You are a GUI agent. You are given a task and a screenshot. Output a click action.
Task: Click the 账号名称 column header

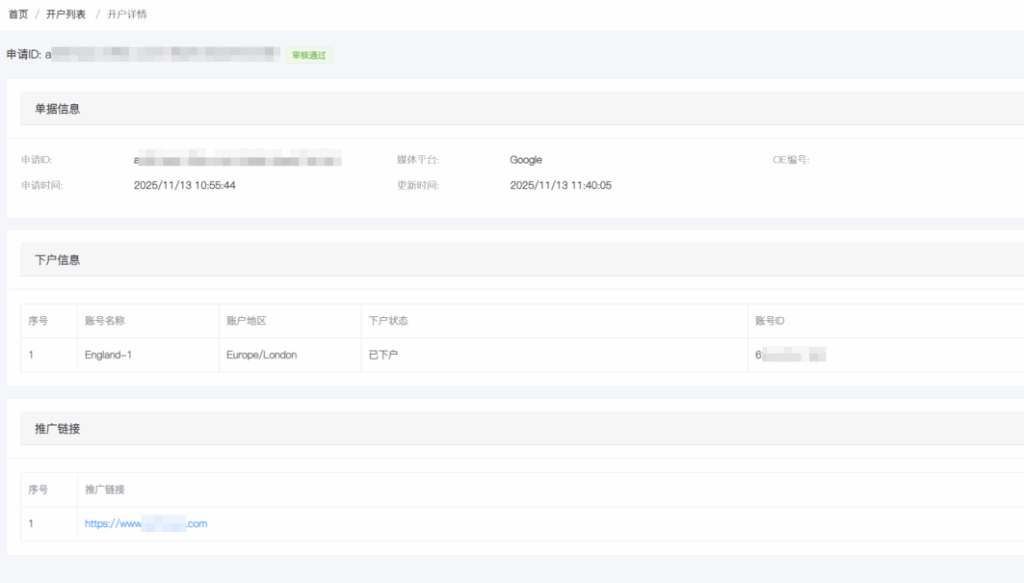(x=104, y=321)
